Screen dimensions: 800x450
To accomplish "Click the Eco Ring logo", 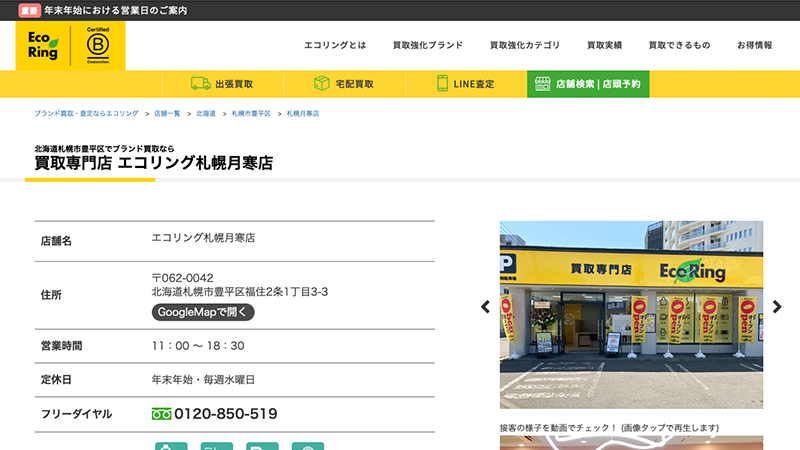I will click(x=43, y=46).
